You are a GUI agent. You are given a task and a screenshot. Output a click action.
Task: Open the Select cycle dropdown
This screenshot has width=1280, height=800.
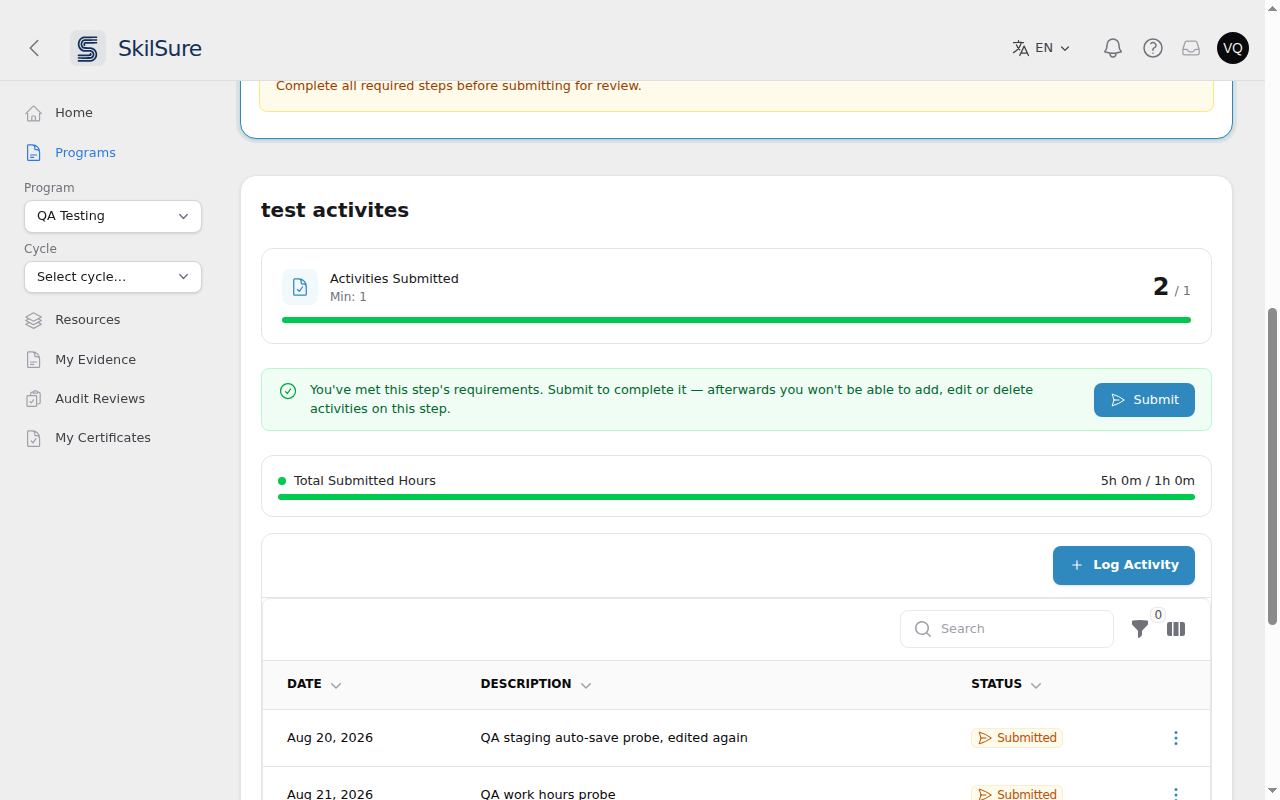pyautogui.click(x=113, y=277)
